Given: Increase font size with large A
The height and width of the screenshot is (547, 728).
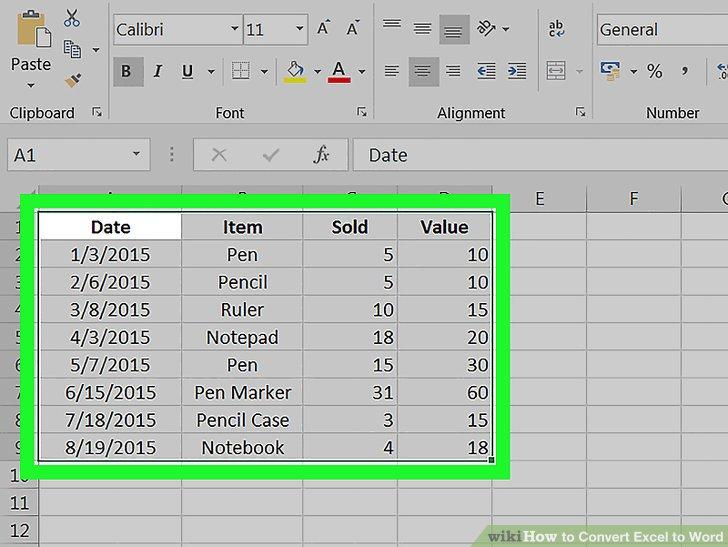Looking at the screenshot, I should click(324, 28).
